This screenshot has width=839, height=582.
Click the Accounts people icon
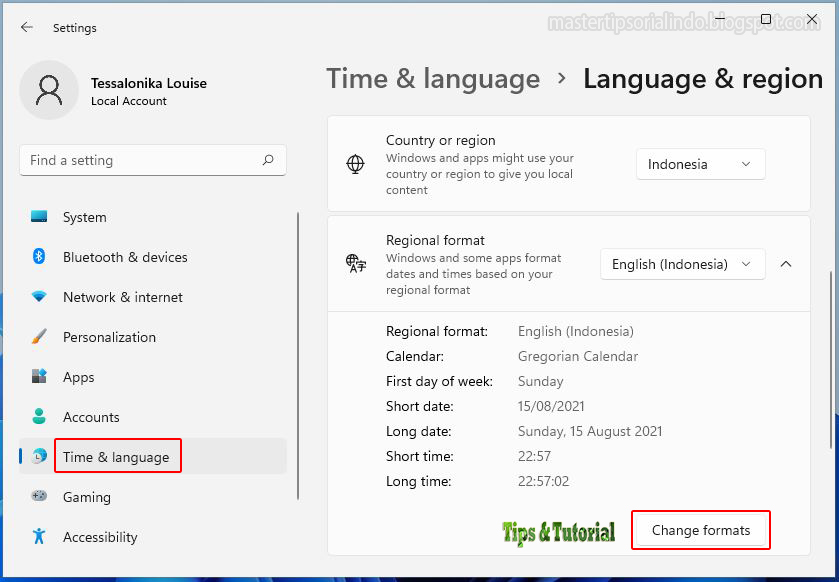pyautogui.click(x=40, y=417)
